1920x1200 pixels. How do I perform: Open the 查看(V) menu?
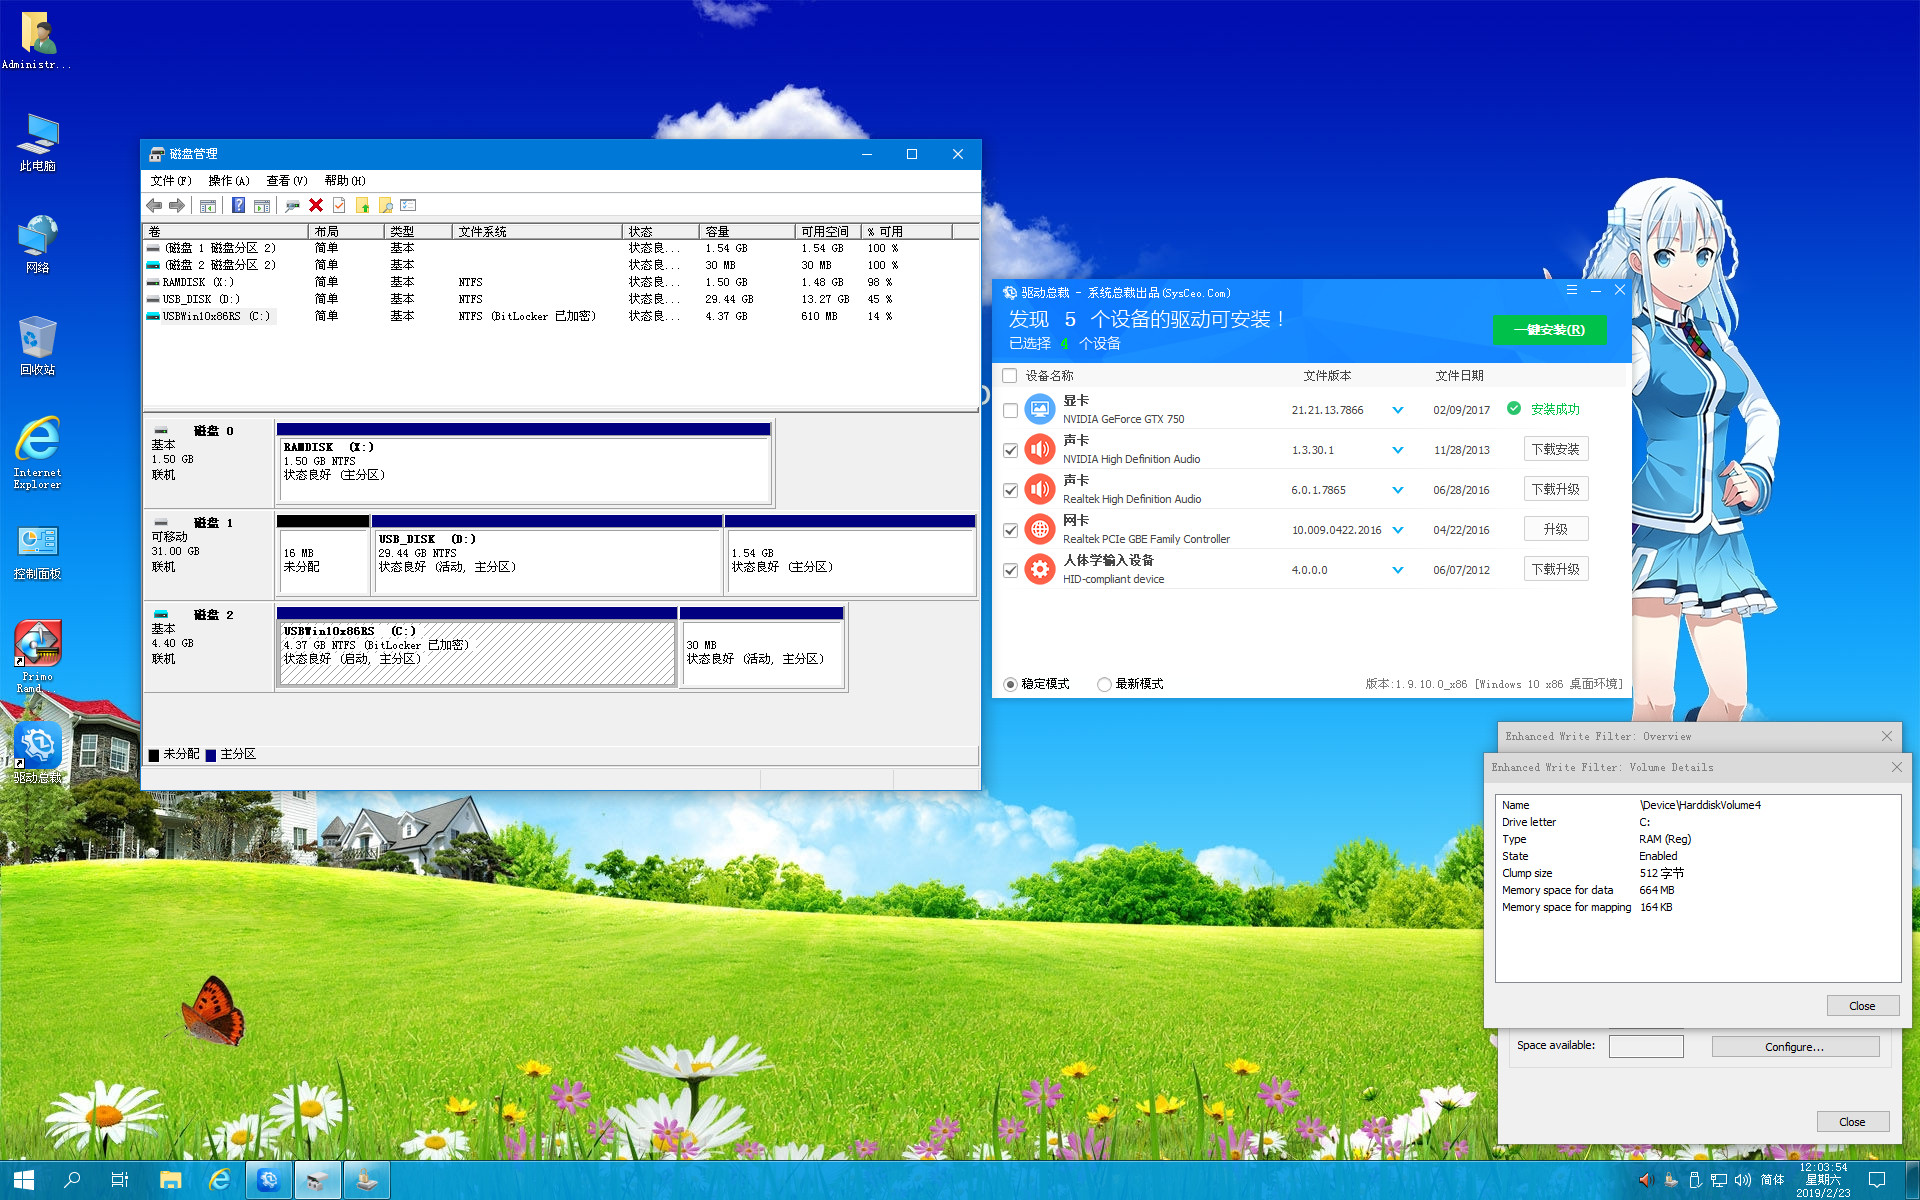[287, 181]
